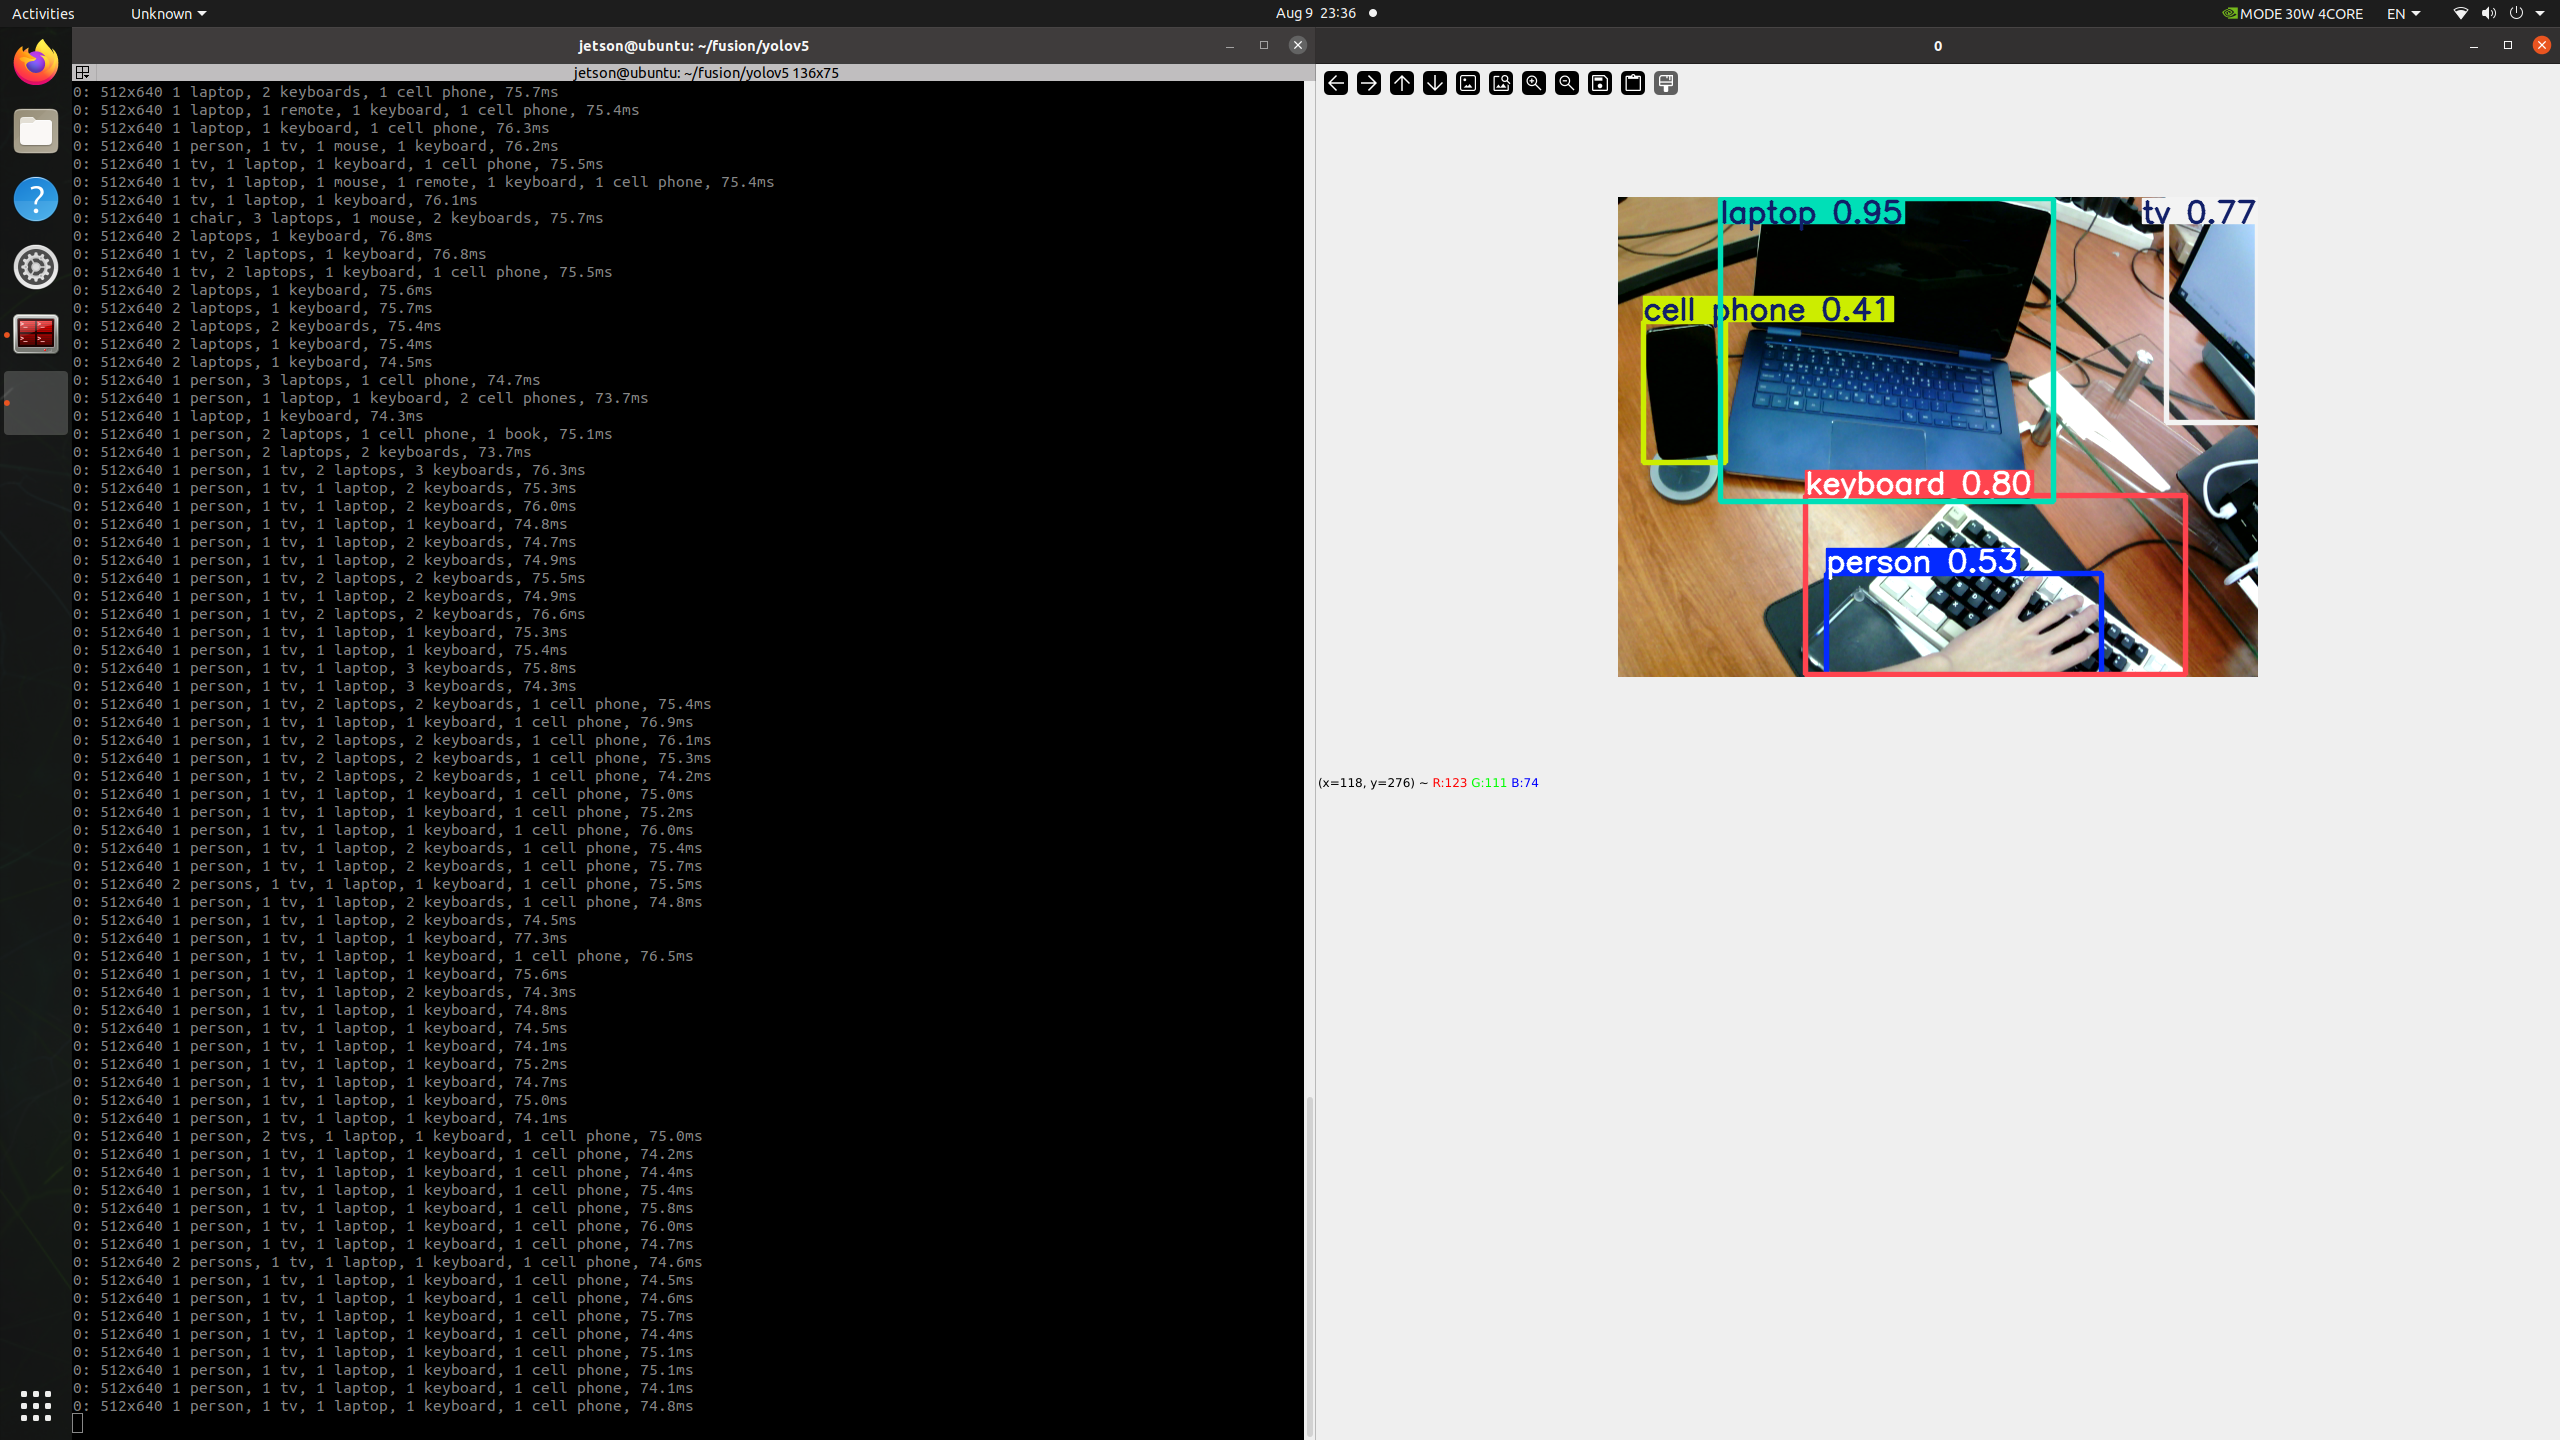Viewport: 2560px width, 1440px height.
Task: Copy the image to clipboard
Action: [1633, 83]
